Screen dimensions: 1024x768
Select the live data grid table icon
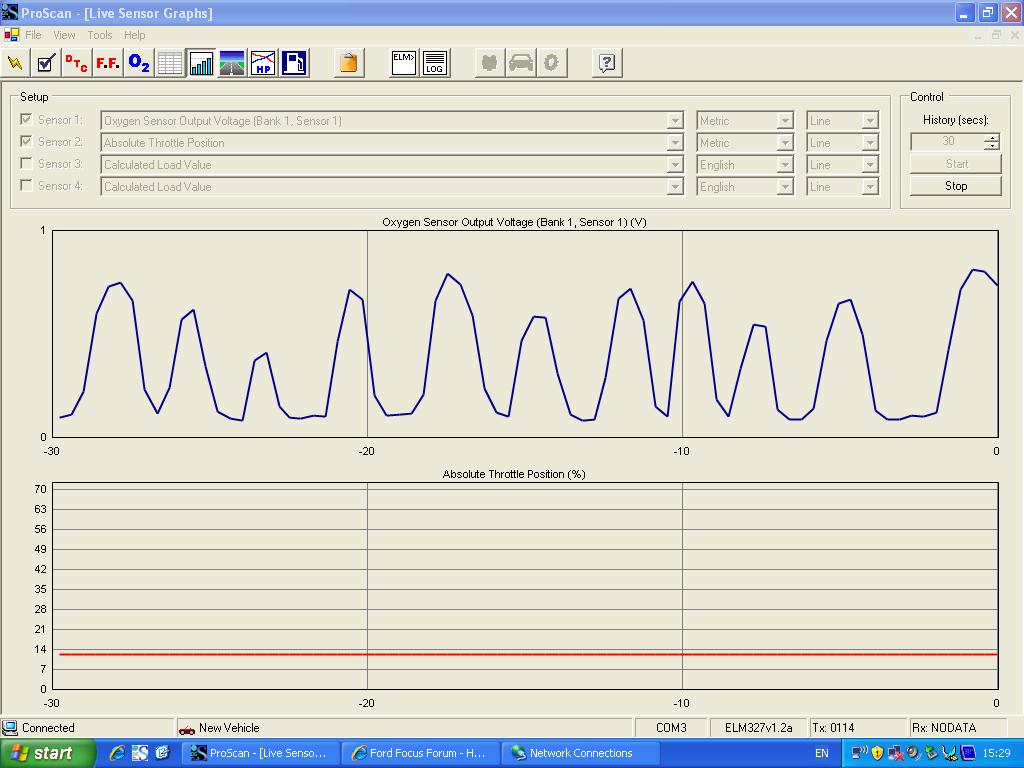pyautogui.click(x=170, y=63)
